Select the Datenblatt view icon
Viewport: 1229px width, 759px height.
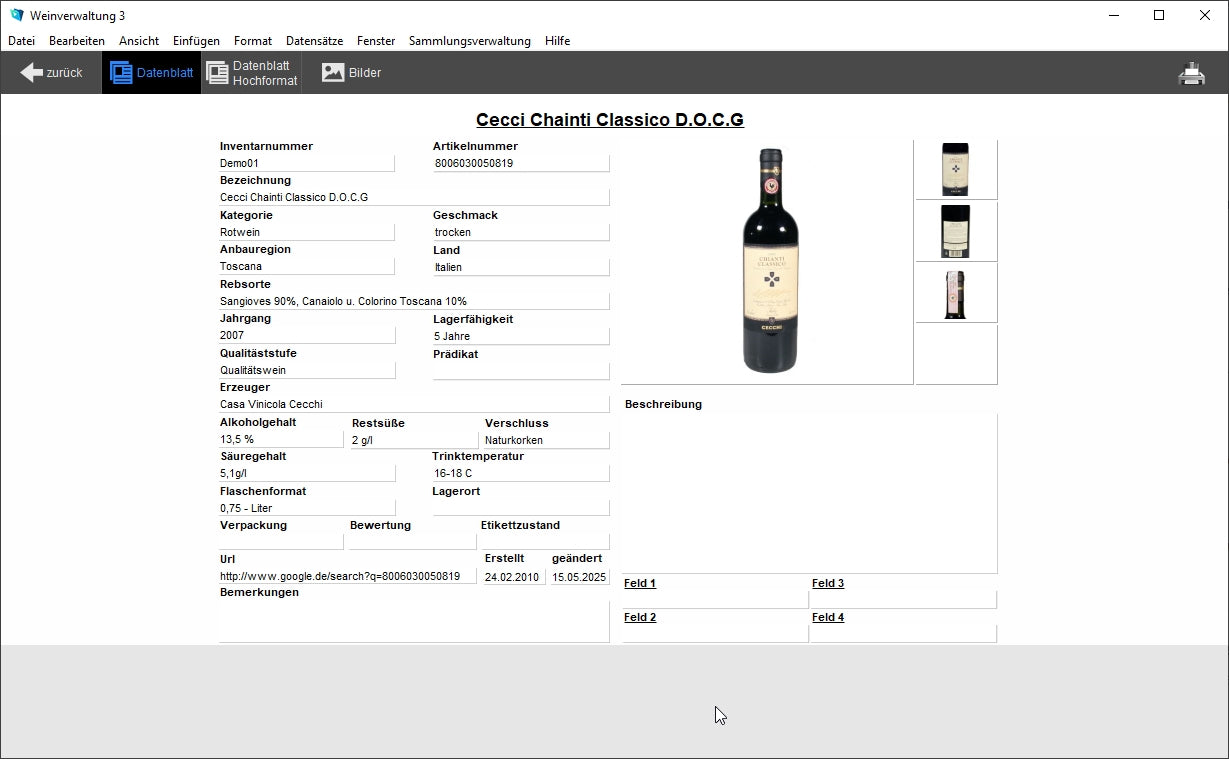122,72
